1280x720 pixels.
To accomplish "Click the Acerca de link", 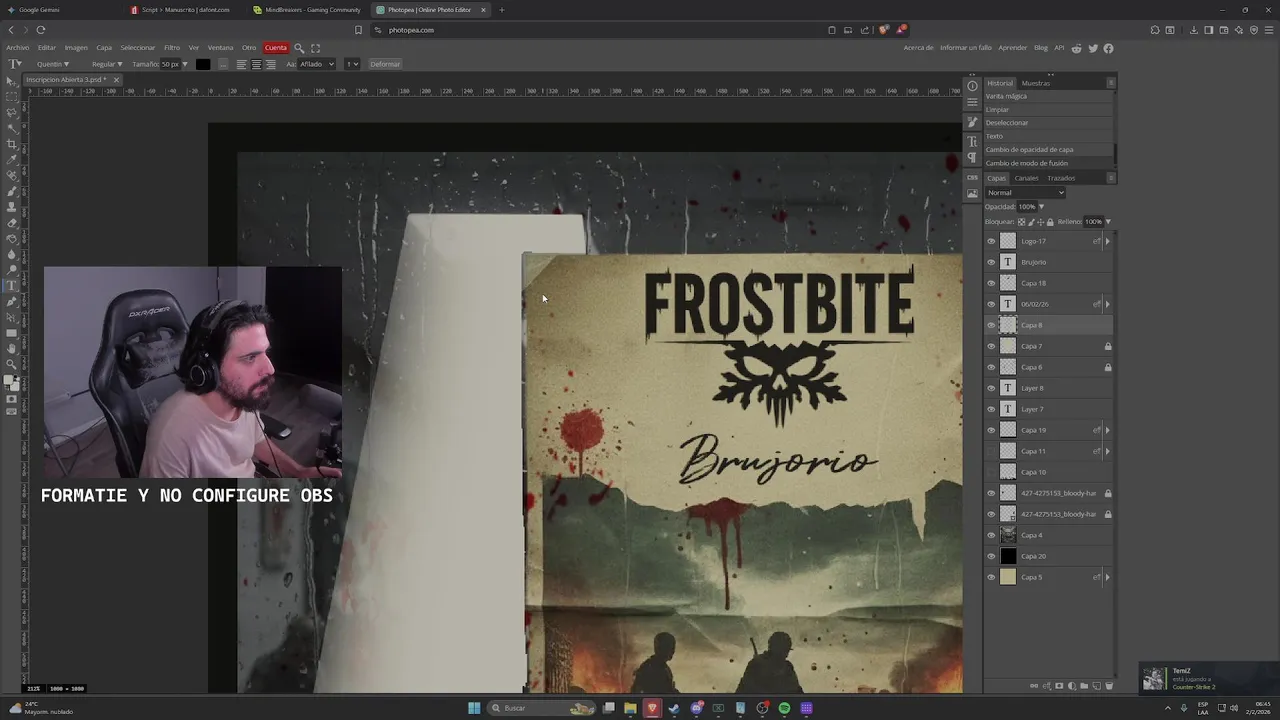I will (x=918, y=48).
